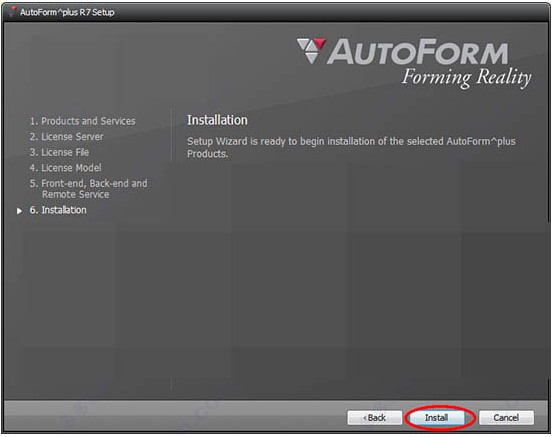Screen dimensions: 553x437
Task: Click the AutoForm icon in title bar
Action: pyautogui.click(x=13, y=11)
